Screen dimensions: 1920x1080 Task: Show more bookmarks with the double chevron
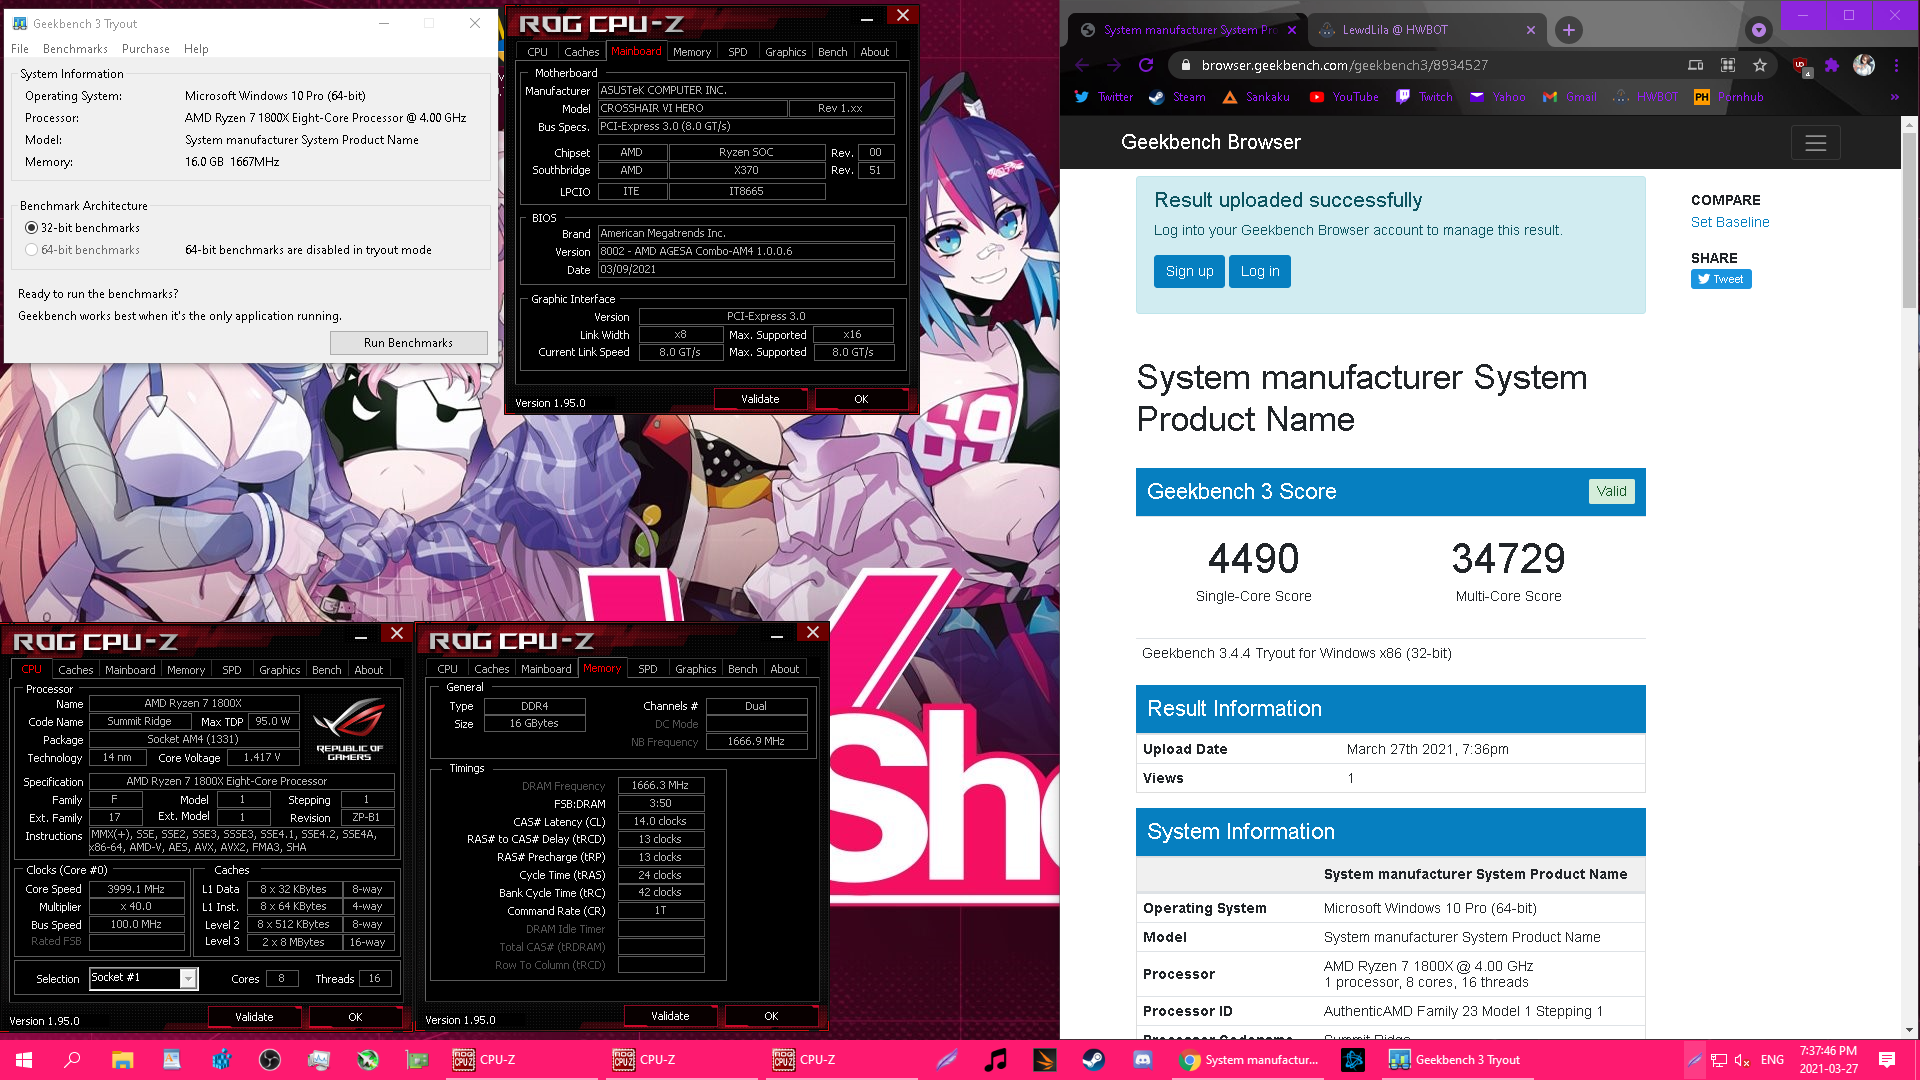coord(1894,97)
